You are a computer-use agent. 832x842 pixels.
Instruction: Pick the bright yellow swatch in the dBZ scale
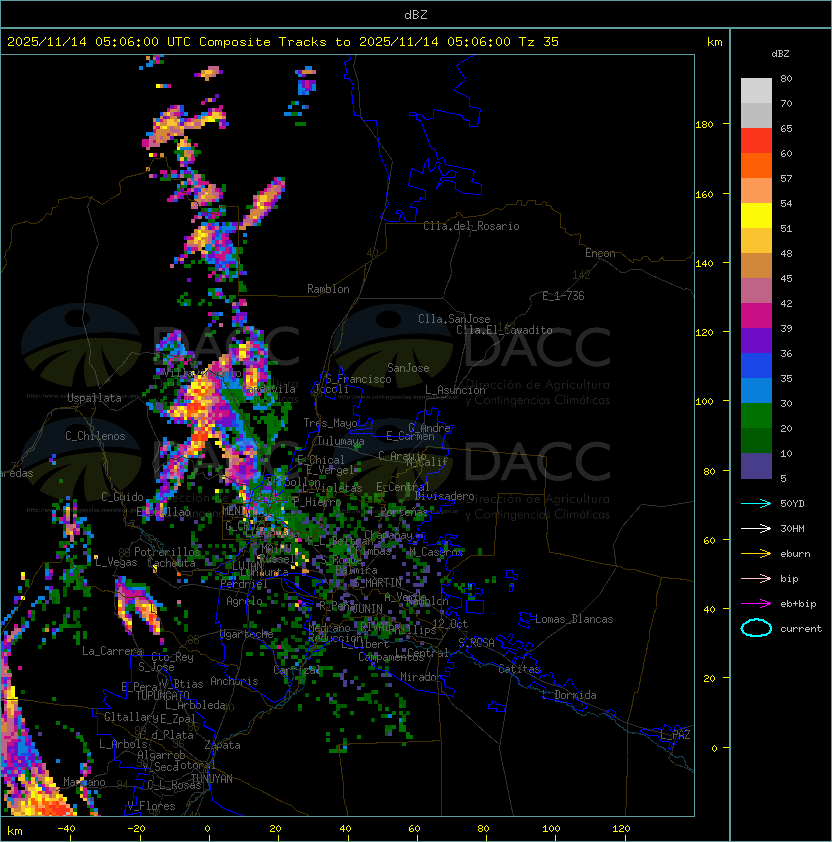756,216
